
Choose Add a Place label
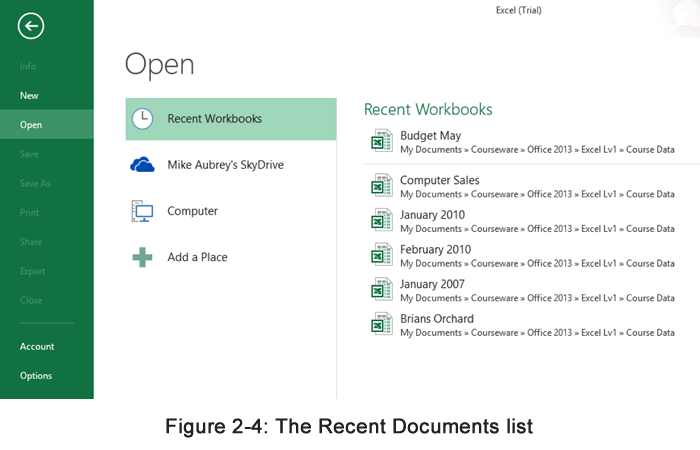[x=197, y=257]
